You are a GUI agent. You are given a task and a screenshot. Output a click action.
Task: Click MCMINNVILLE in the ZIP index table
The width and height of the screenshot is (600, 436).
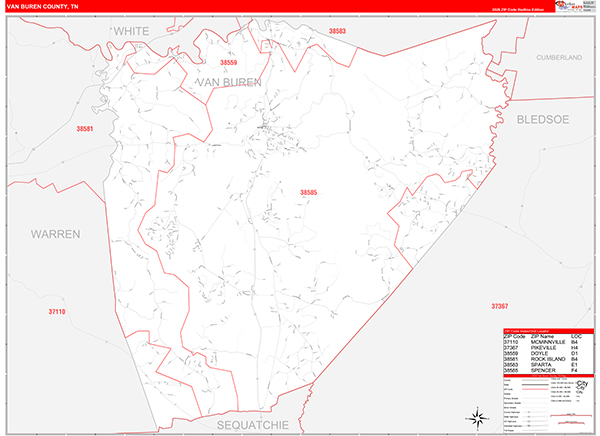(x=548, y=342)
